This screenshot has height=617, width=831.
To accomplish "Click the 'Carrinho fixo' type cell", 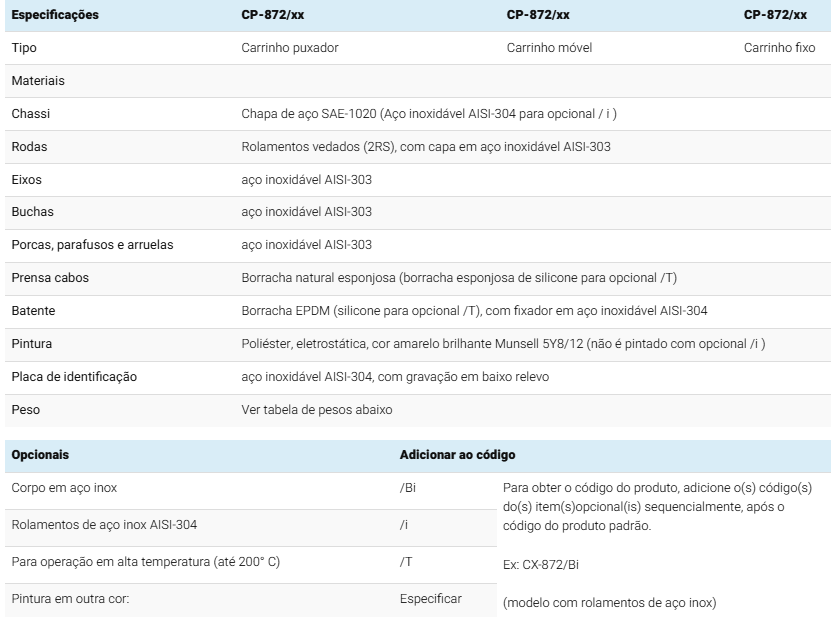I will click(779, 48).
